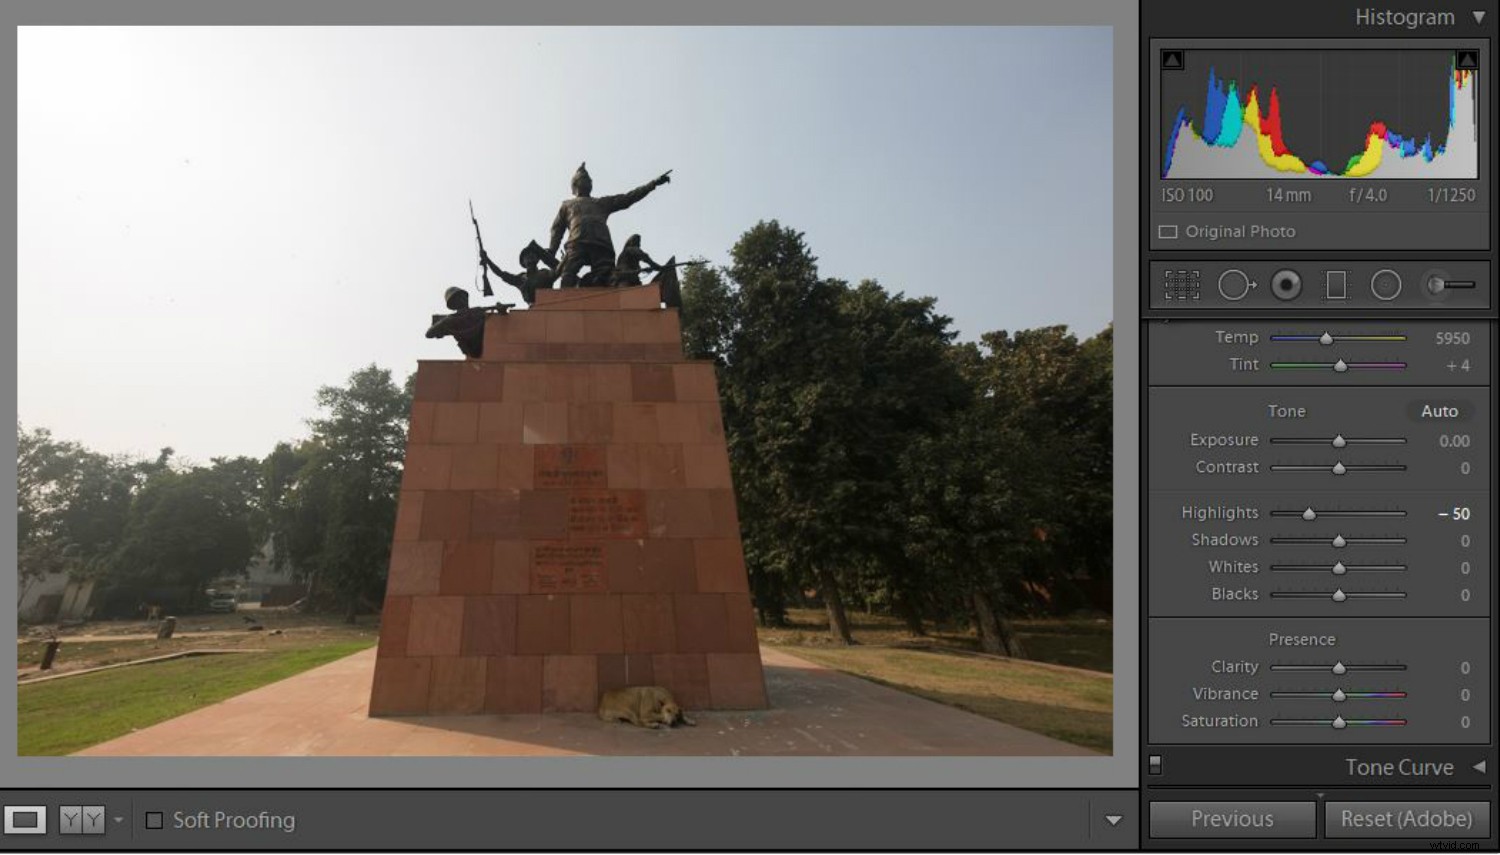Collapse the Histogram panel
This screenshot has width=1500, height=855.
1479,17
